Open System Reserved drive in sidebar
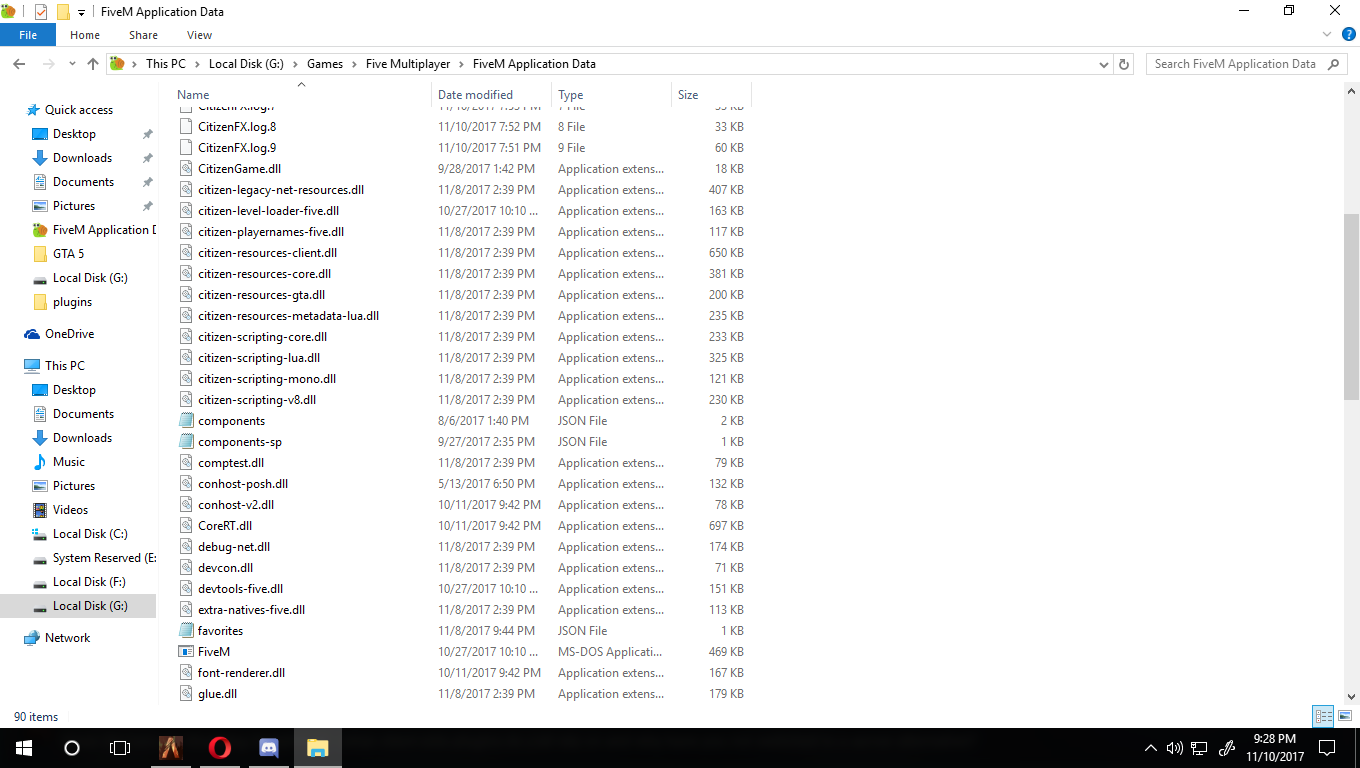 tap(104, 558)
